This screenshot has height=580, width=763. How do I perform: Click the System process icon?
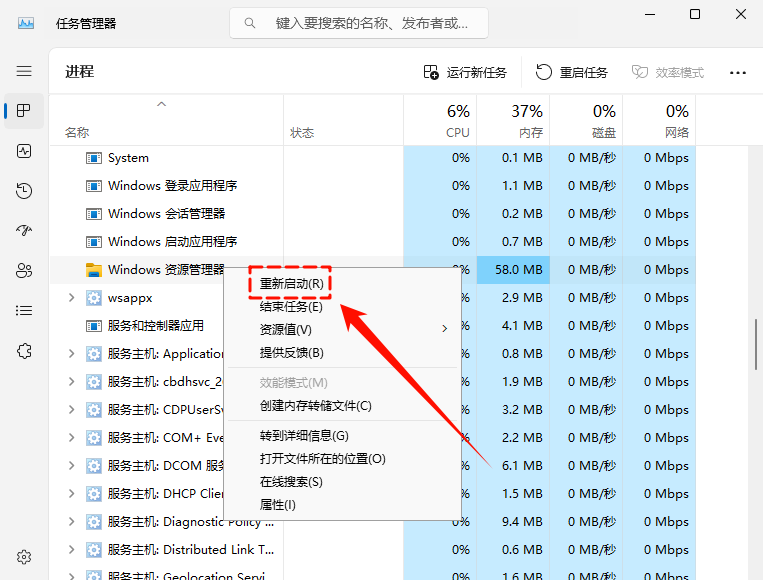(x=93, y=158)
